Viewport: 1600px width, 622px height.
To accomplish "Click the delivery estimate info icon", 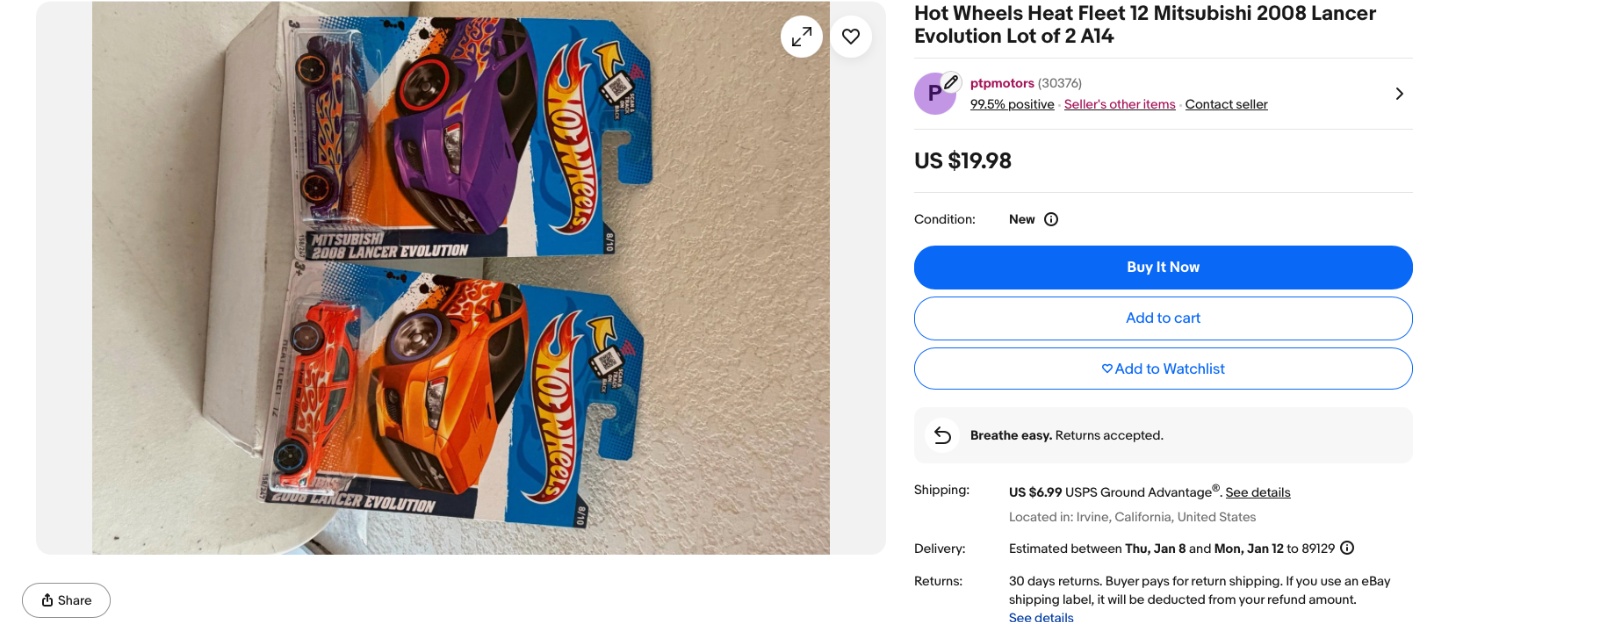I will click(1347, 548).
